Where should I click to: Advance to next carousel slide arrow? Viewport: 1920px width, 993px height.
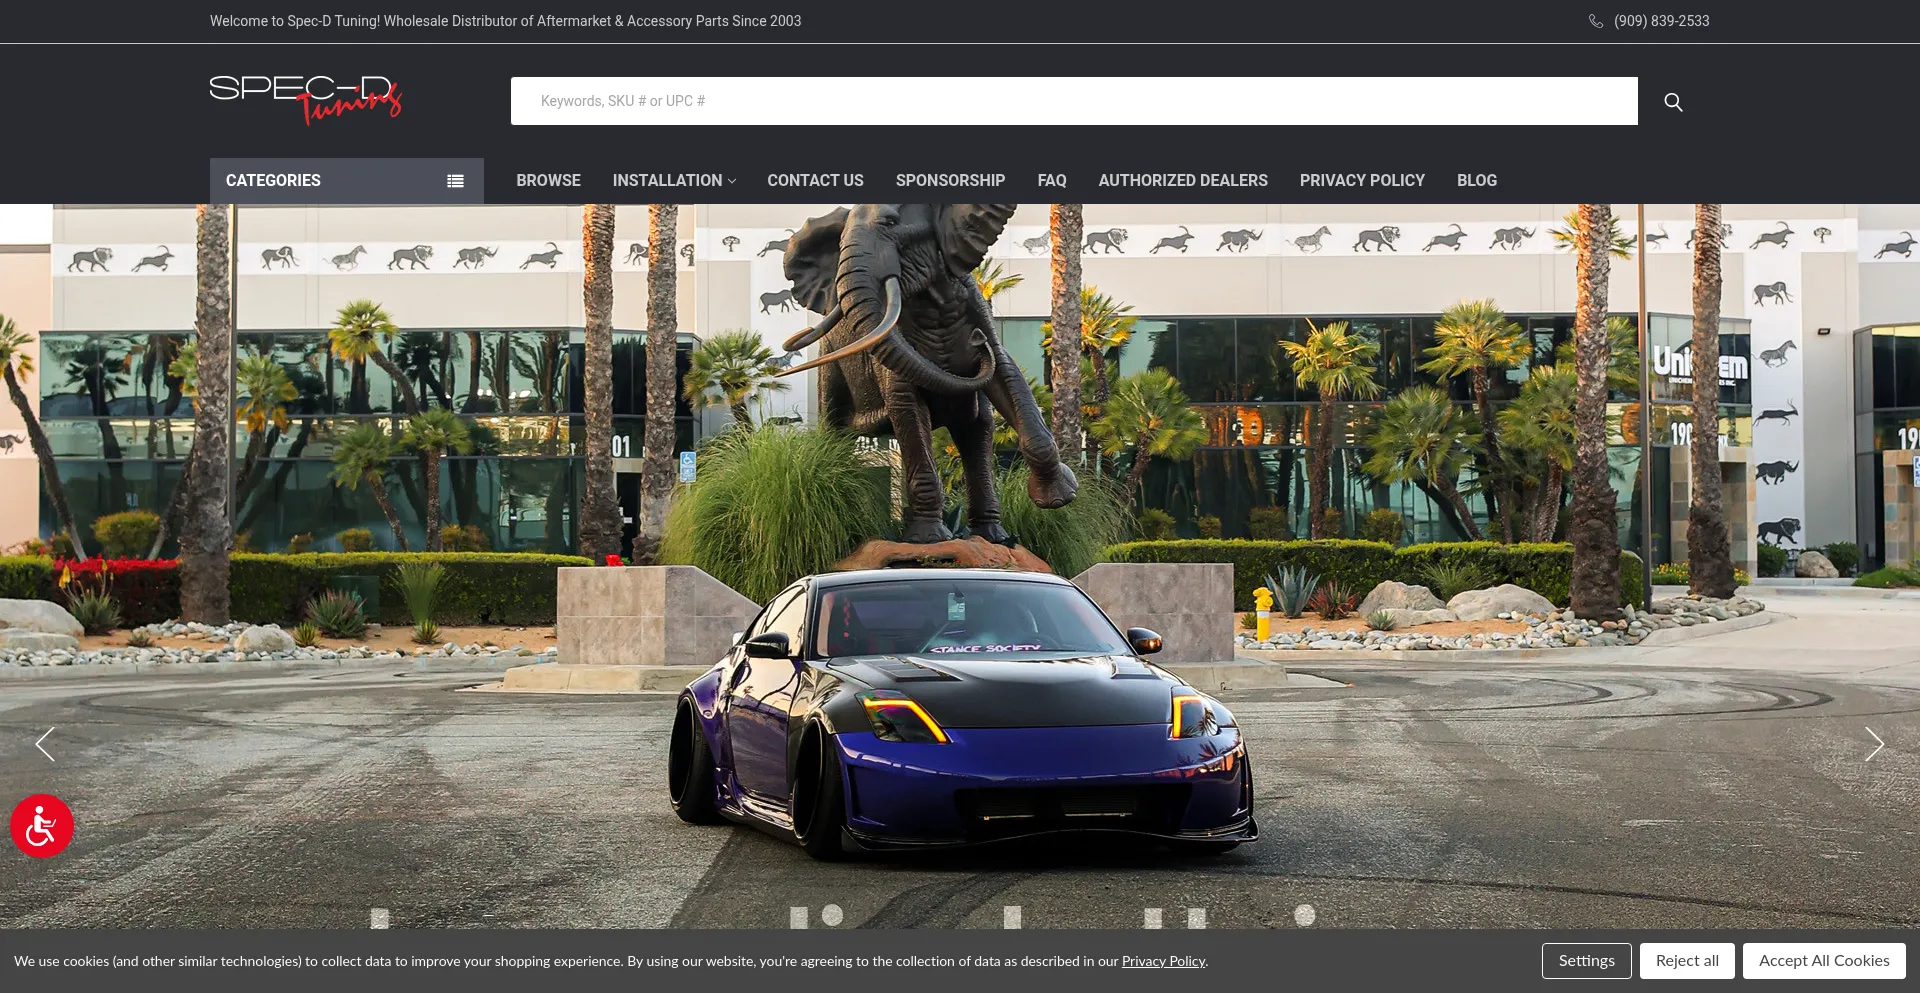(x=1875, y=744)
